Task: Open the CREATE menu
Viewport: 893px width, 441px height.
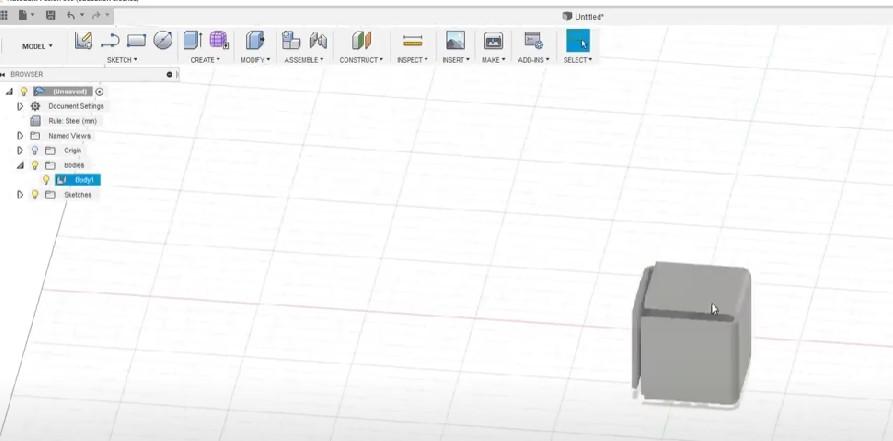Action: pos(205,60)
